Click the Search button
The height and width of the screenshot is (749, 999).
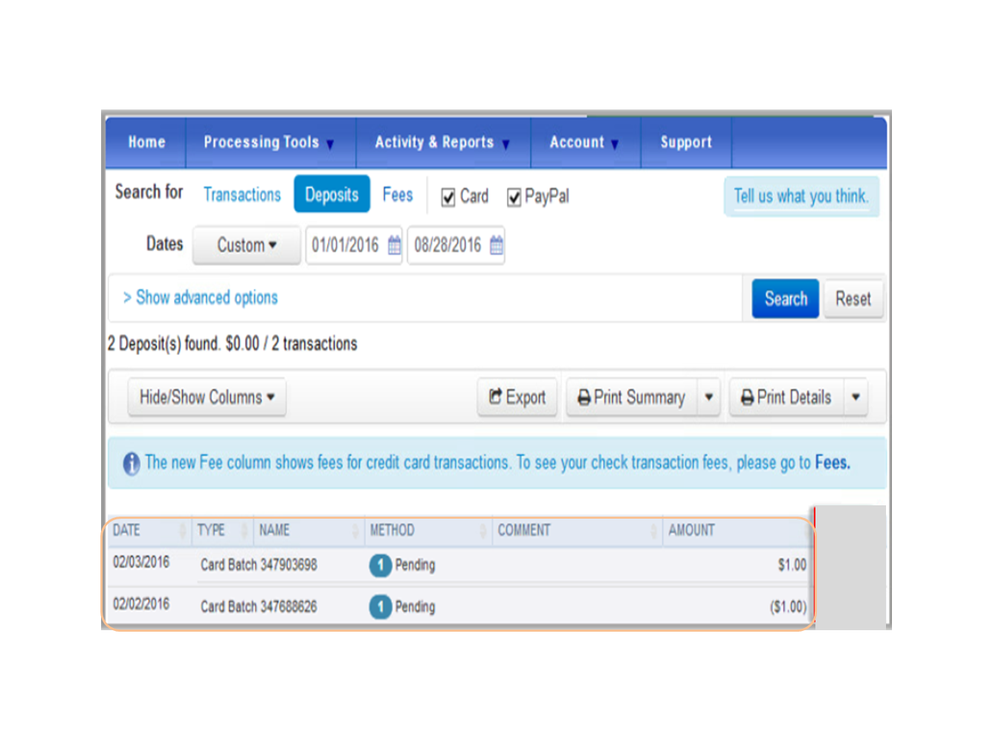point(785,299)
